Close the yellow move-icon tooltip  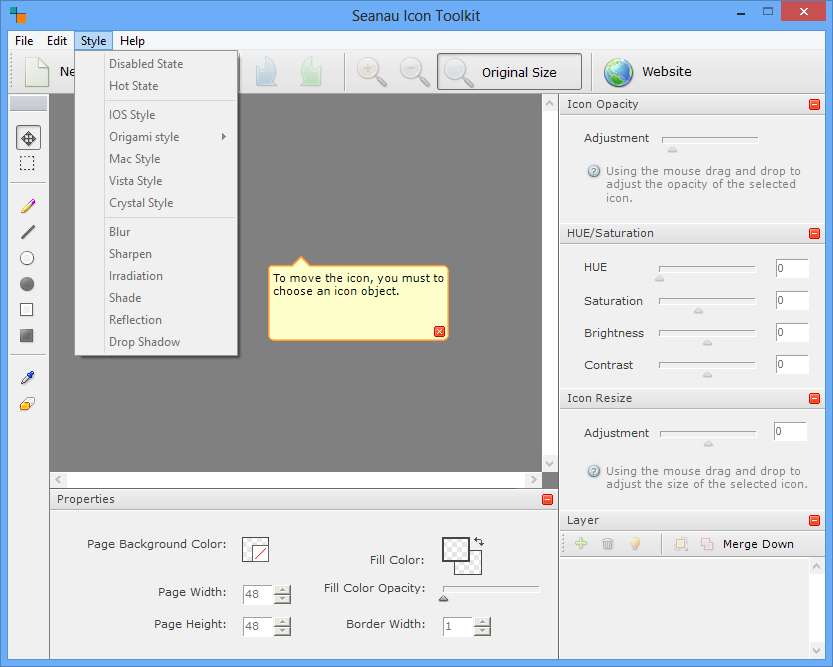tap(439, 331)
